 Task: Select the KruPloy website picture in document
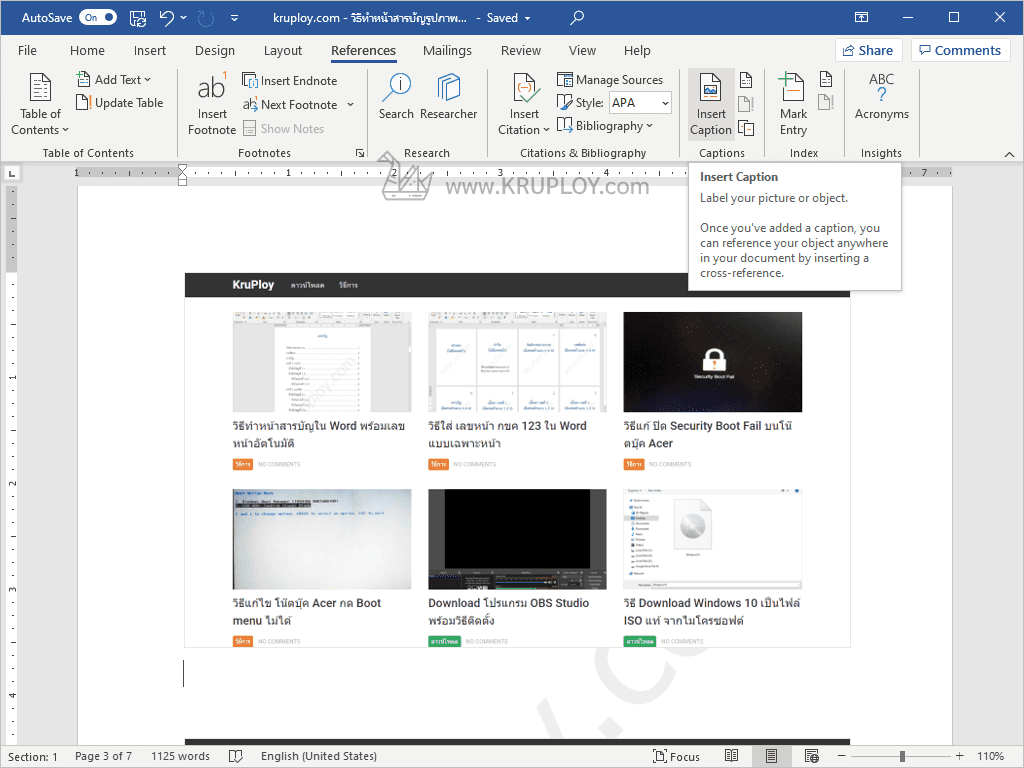[x=517, y=460]
